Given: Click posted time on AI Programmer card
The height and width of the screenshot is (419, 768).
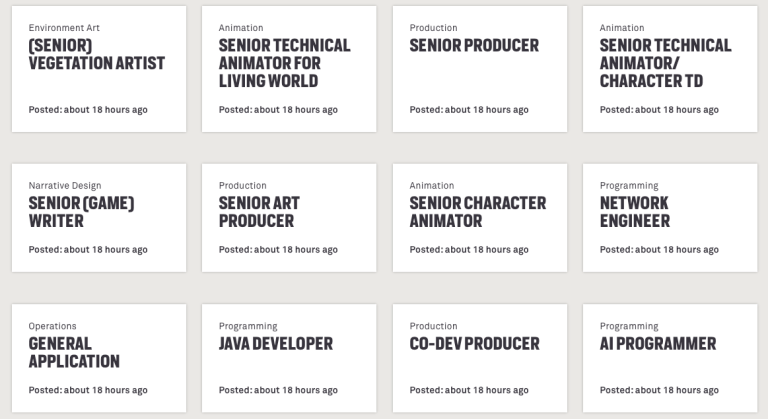Looking at the screenshot, I should pyautogui.click(x=659, y=391).
